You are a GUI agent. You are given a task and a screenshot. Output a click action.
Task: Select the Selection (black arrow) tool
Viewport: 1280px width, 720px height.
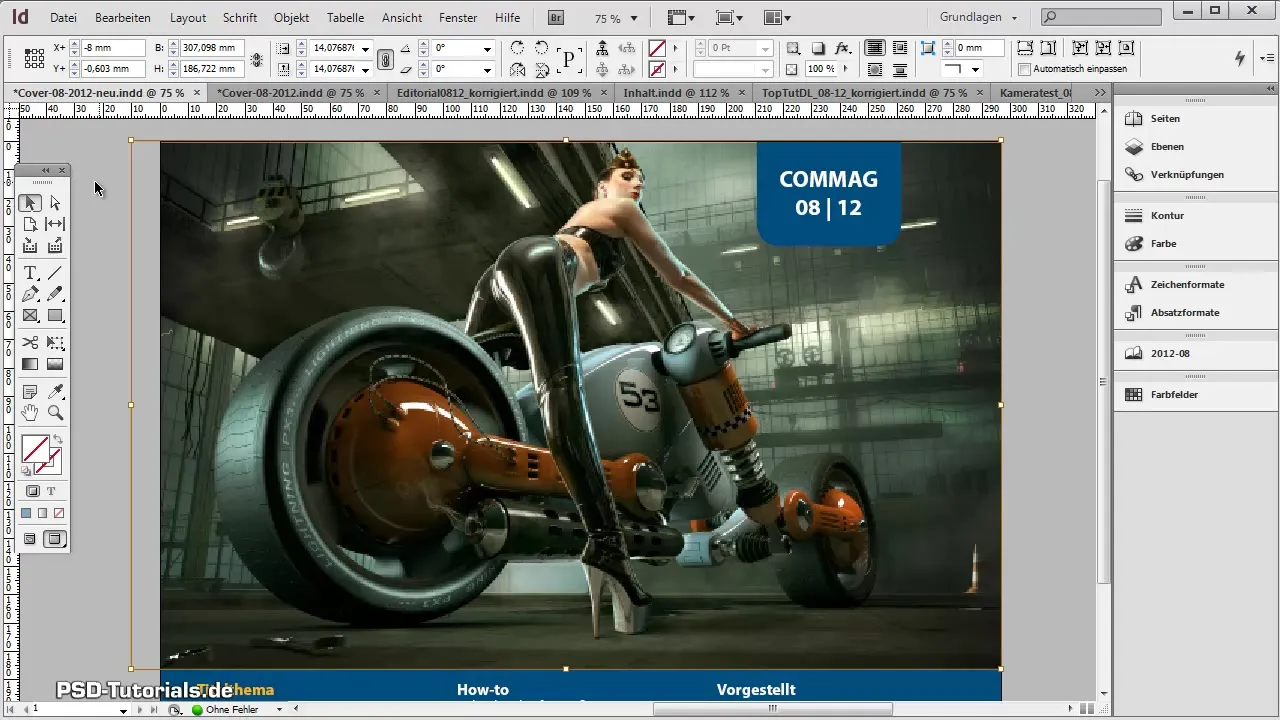coord(30,203)
